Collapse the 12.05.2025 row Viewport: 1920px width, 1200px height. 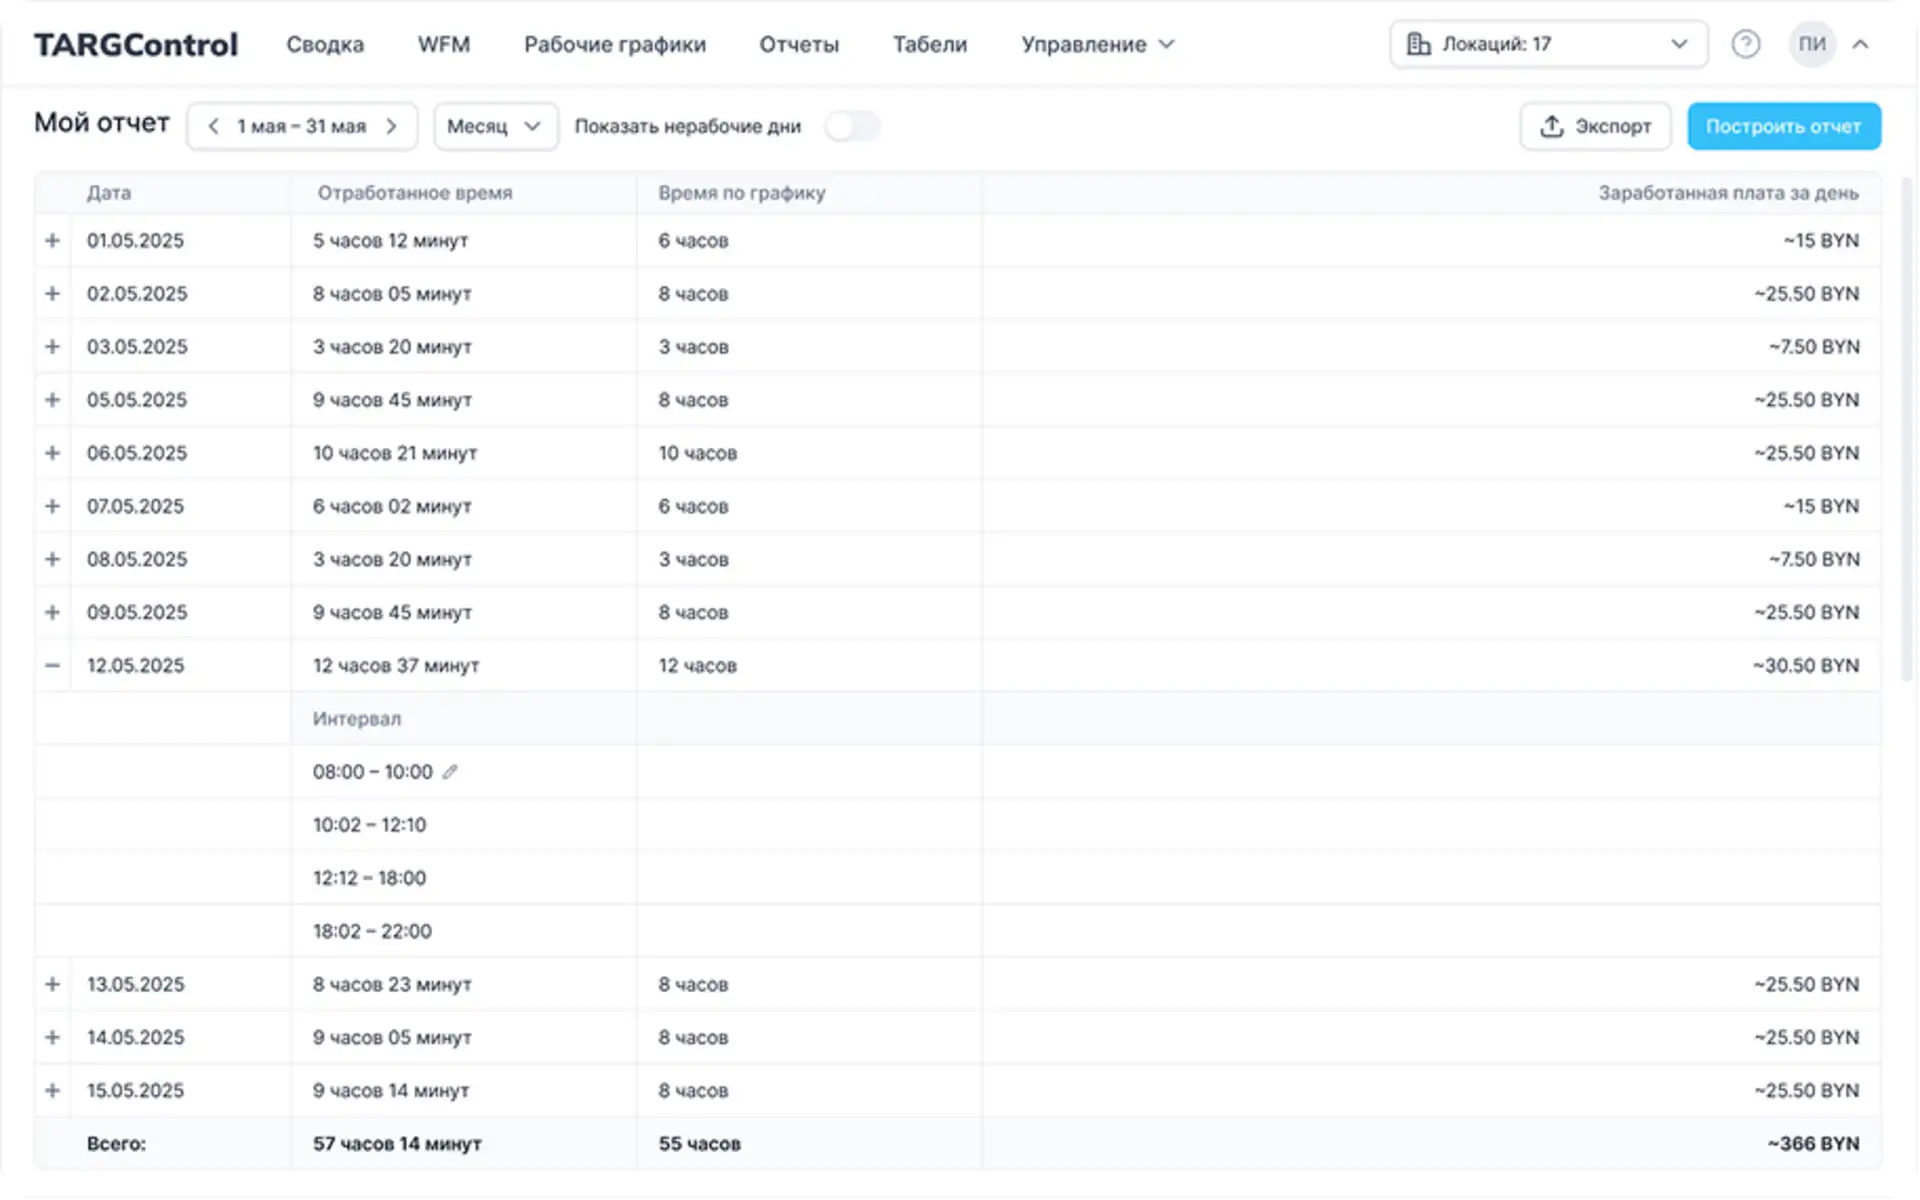click(x=53, y=666)
